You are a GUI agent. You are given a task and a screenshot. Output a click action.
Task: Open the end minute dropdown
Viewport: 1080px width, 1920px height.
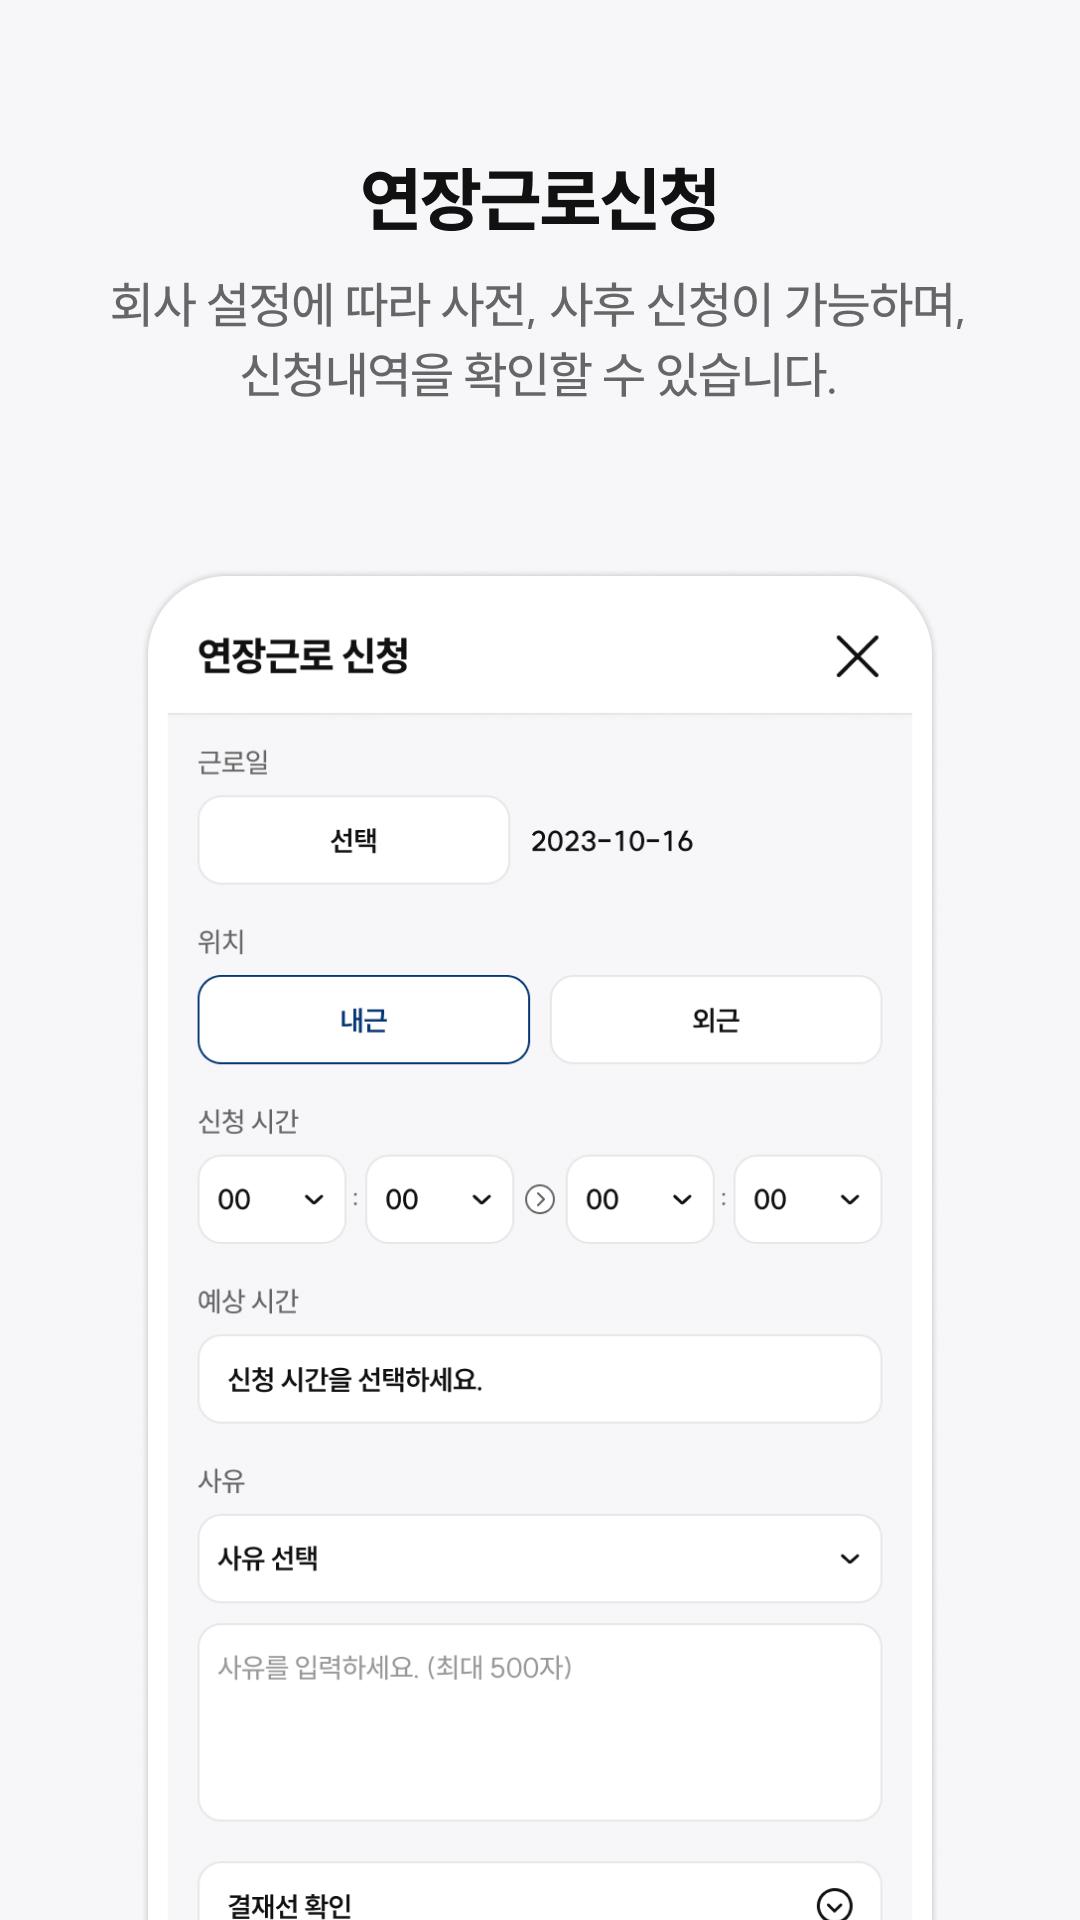click(x=807, y=1199)
